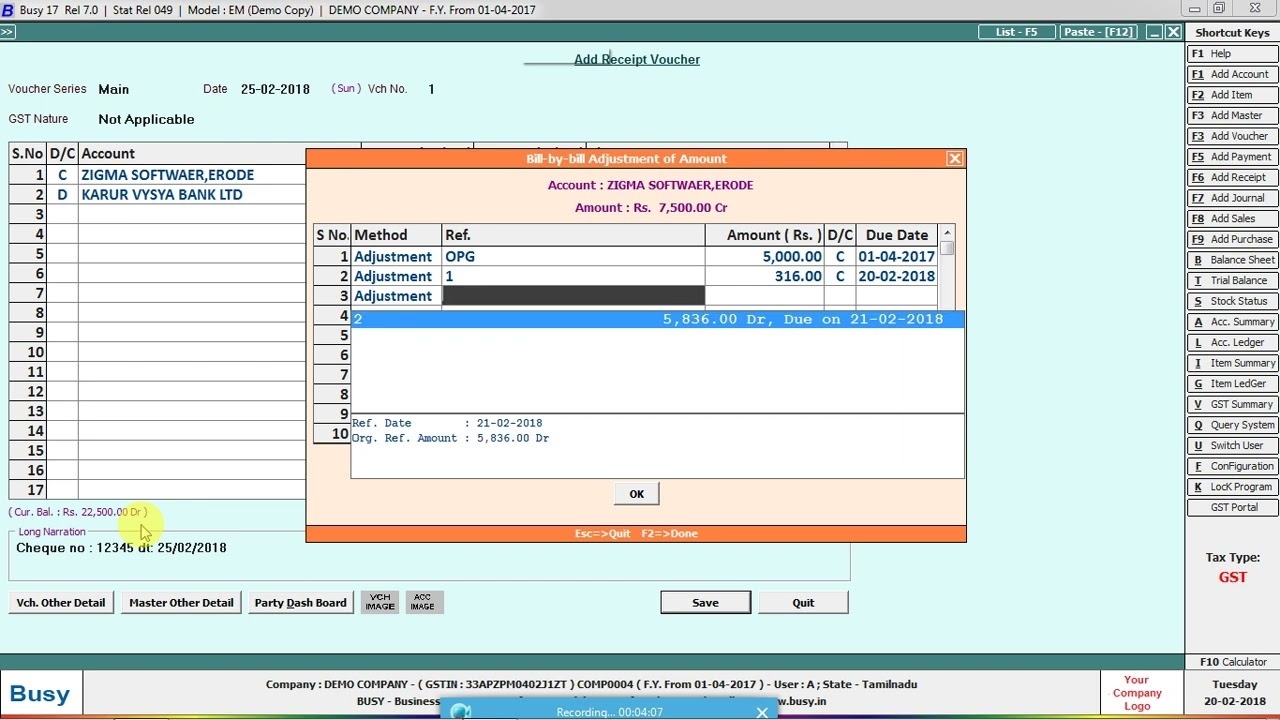
Task: Select KARUR VYSYA BANK LTD account row
Action: click(x=162, y=195)
